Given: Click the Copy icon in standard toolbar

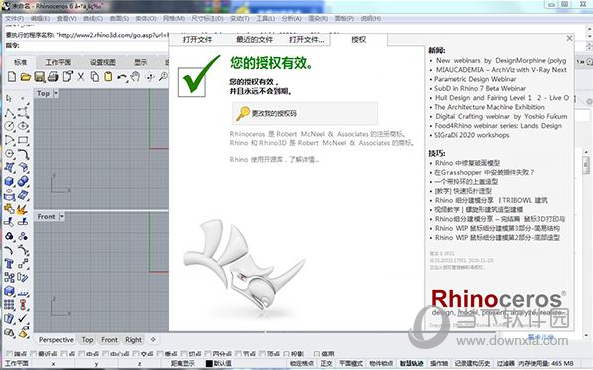Looking at the screenshot, I should [95, 77].
